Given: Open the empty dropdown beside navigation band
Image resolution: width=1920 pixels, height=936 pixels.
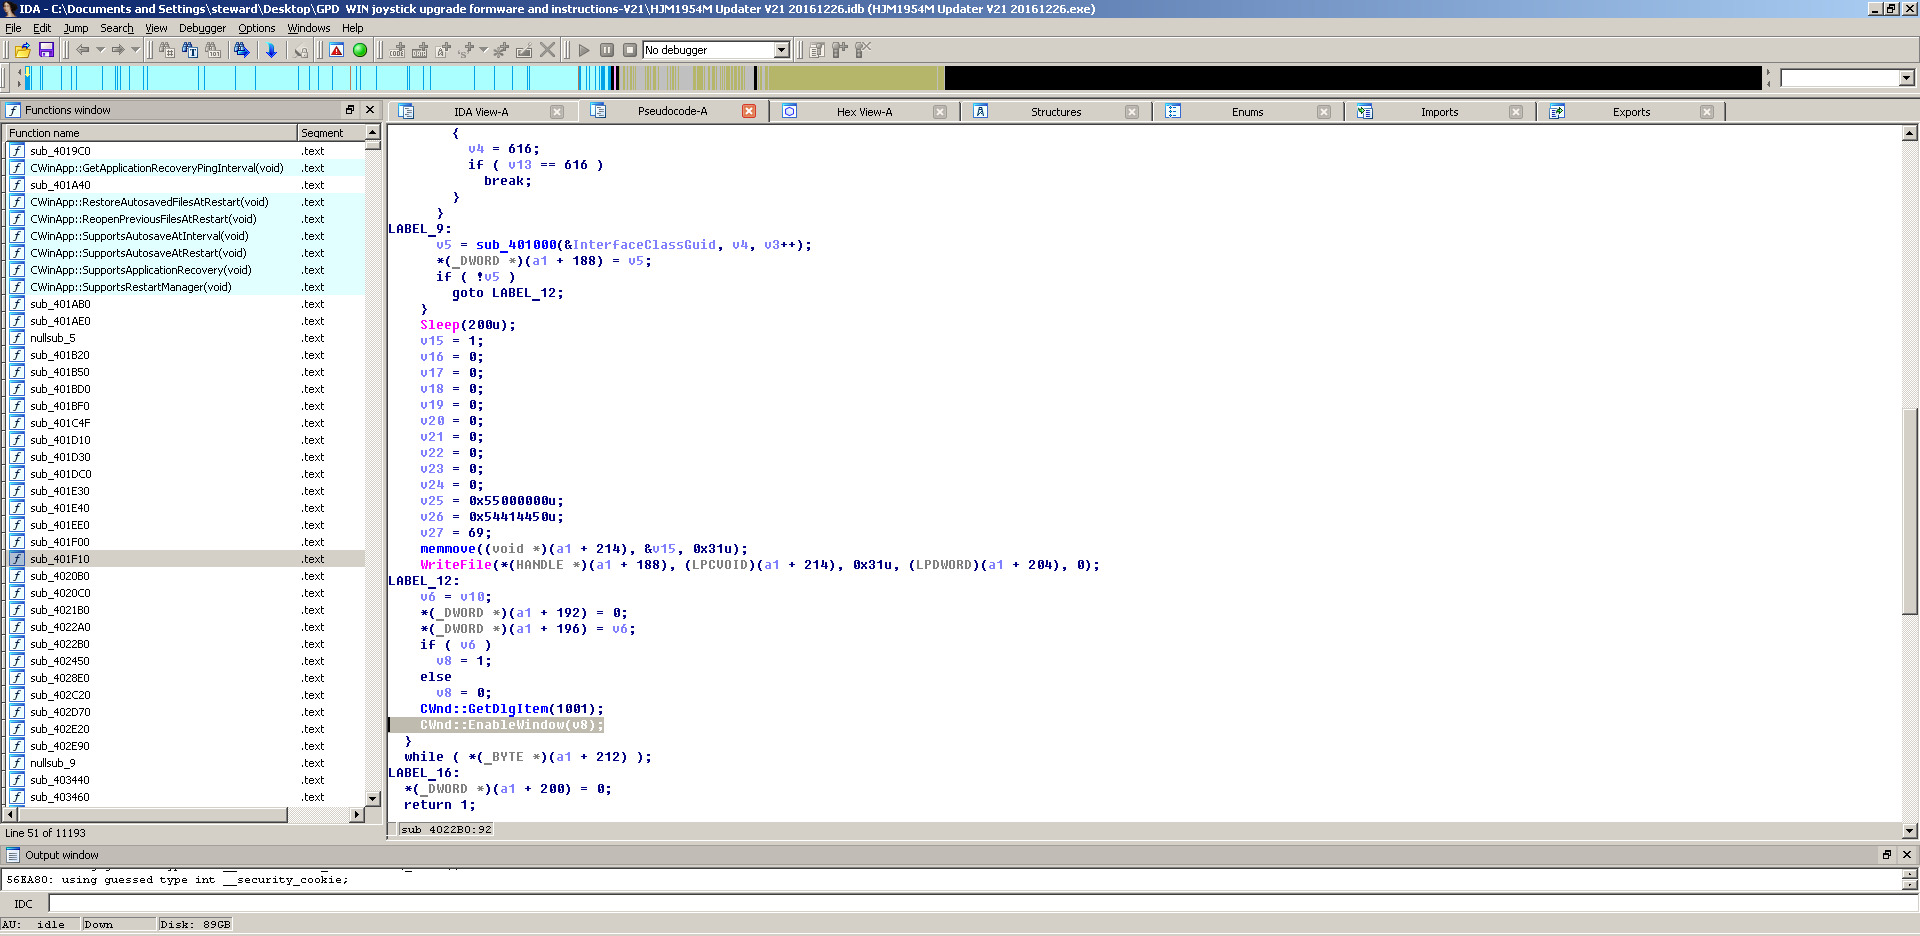Looking at the screenshot, I should [x=1906, y=78].
